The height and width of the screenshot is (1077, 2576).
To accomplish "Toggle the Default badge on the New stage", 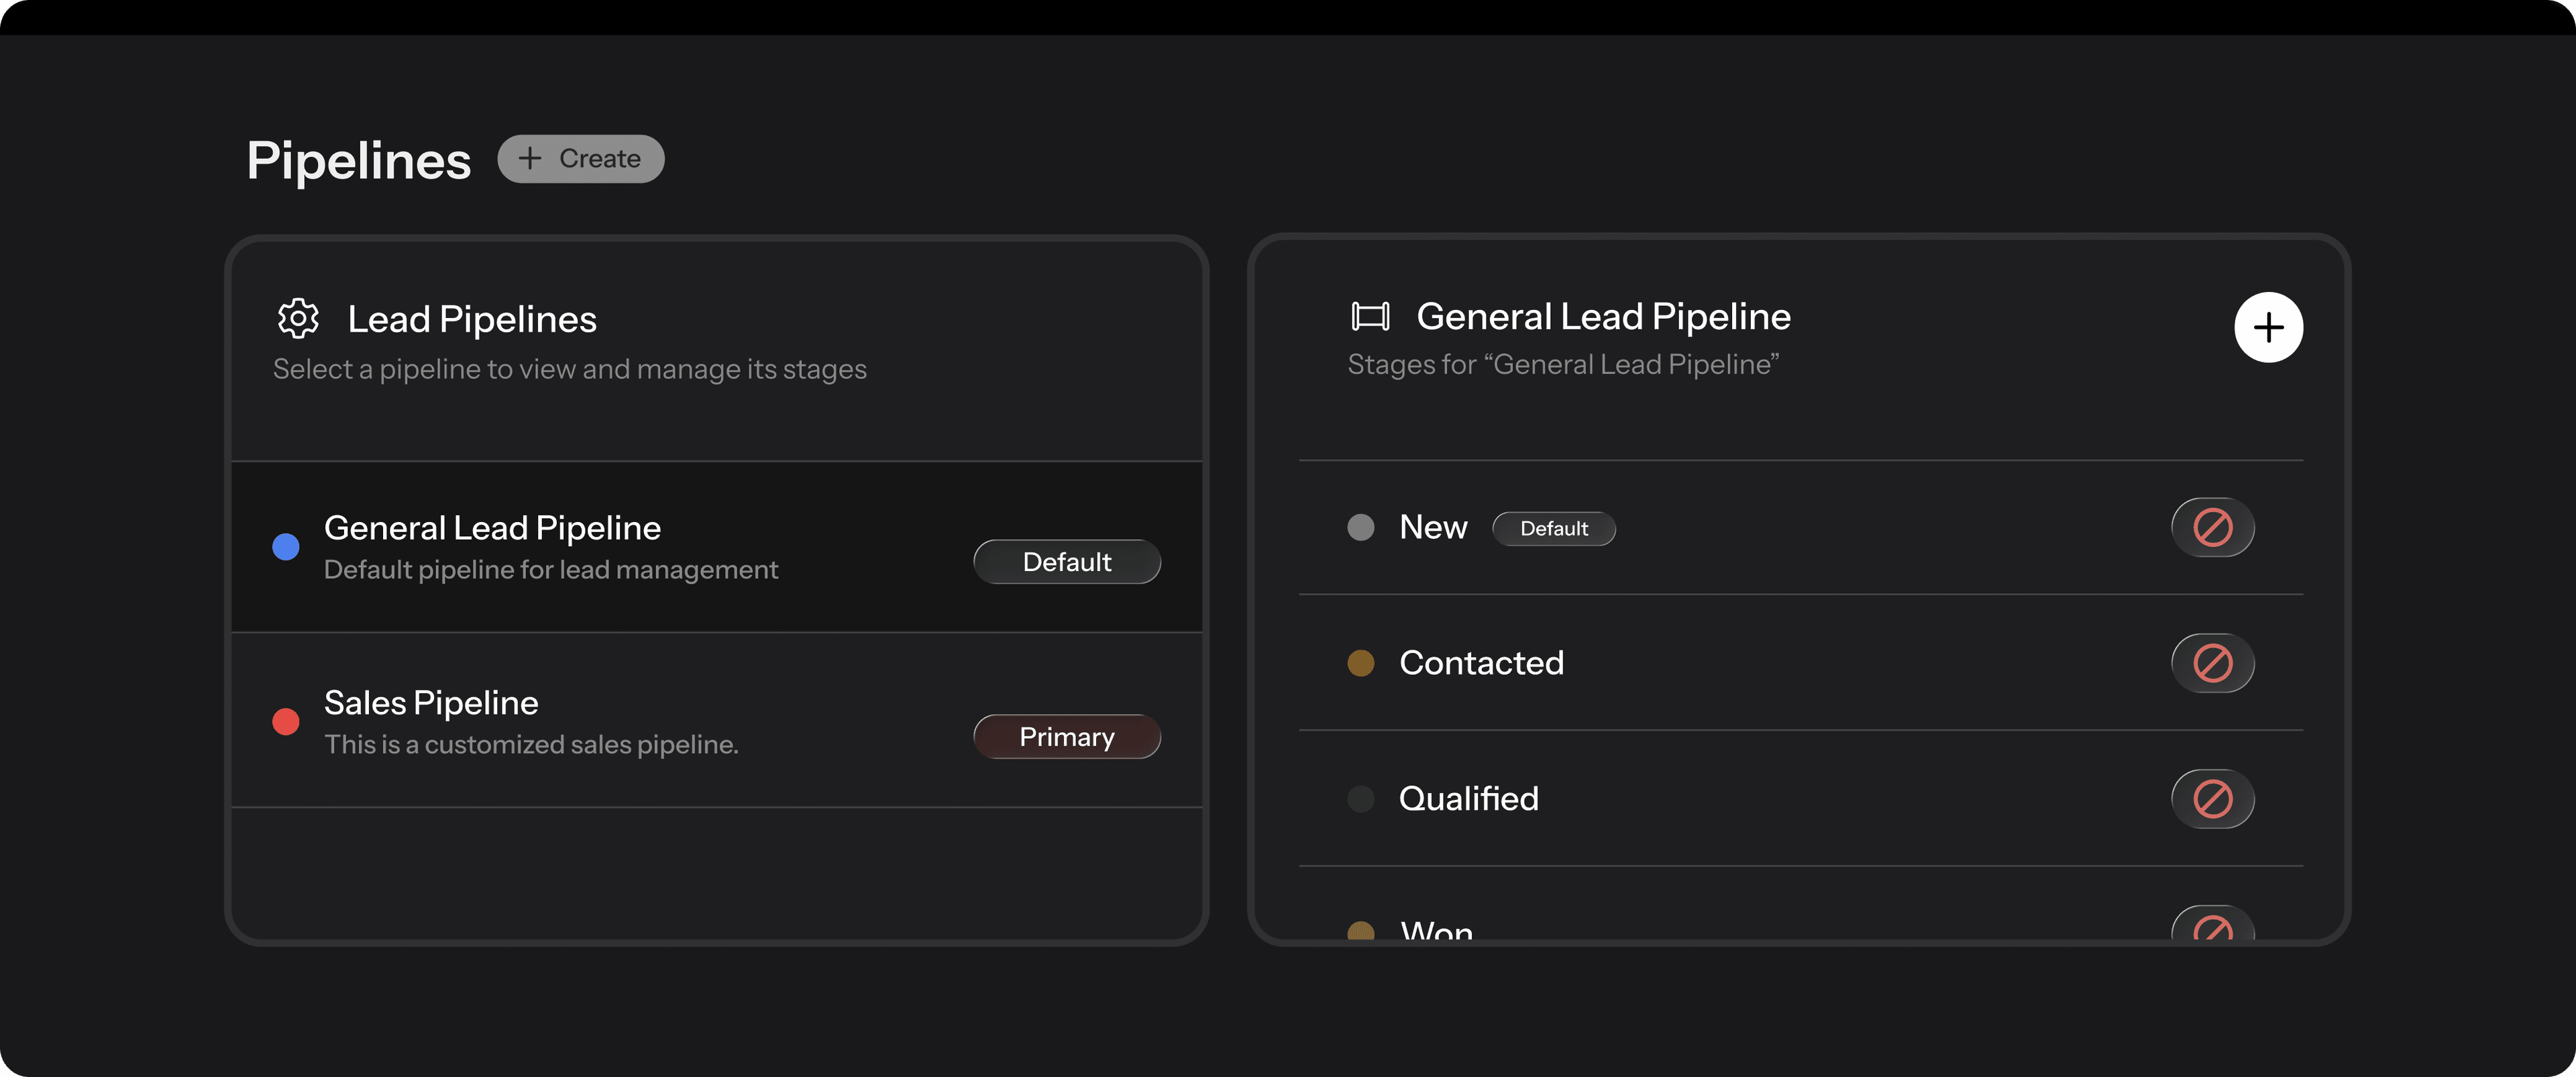I will [x=1554, y=528].
